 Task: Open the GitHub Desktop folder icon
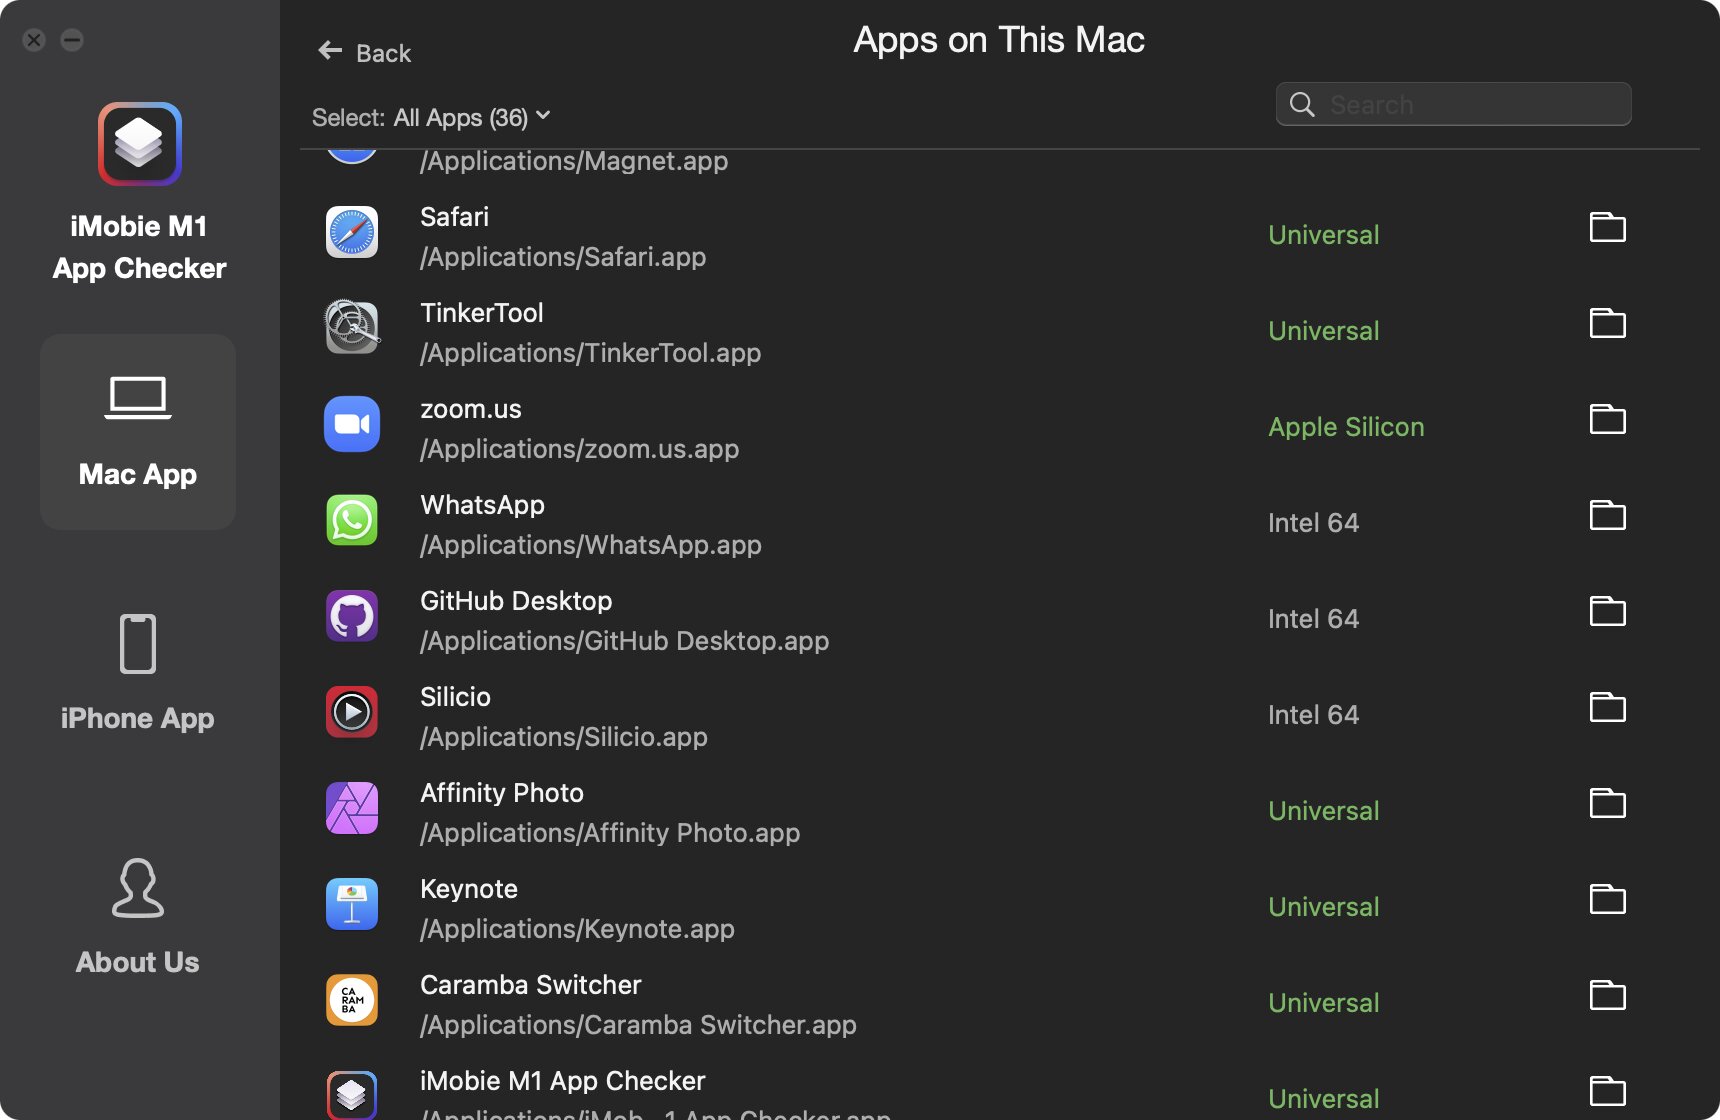click(1607, 612)
